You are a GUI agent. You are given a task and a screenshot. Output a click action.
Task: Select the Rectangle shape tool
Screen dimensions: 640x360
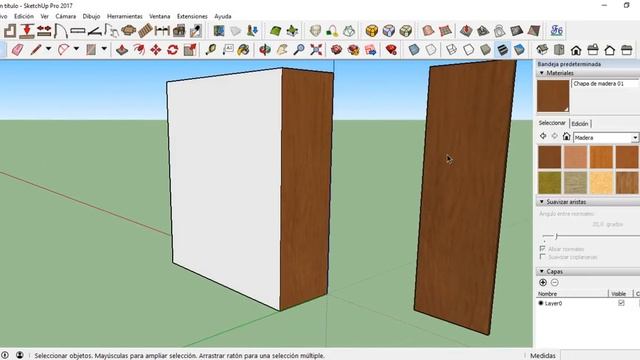point(91,50)
